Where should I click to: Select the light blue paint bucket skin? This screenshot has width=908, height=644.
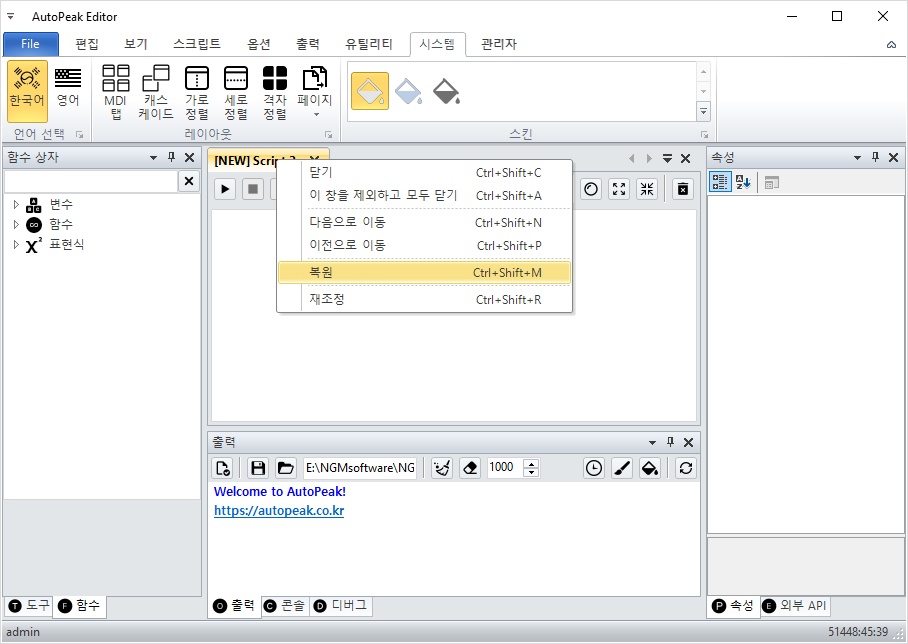(x=408, y=92)
